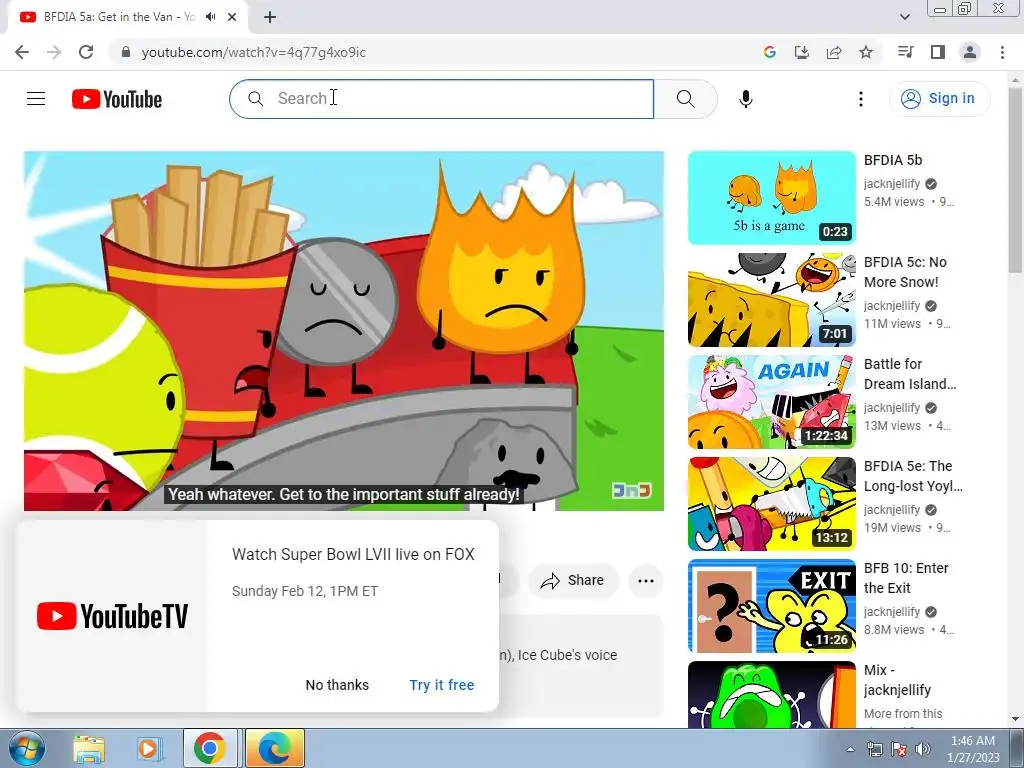Click the network tray icon
This screenshot has width=1024, height=768.
[x=874, y=749]
